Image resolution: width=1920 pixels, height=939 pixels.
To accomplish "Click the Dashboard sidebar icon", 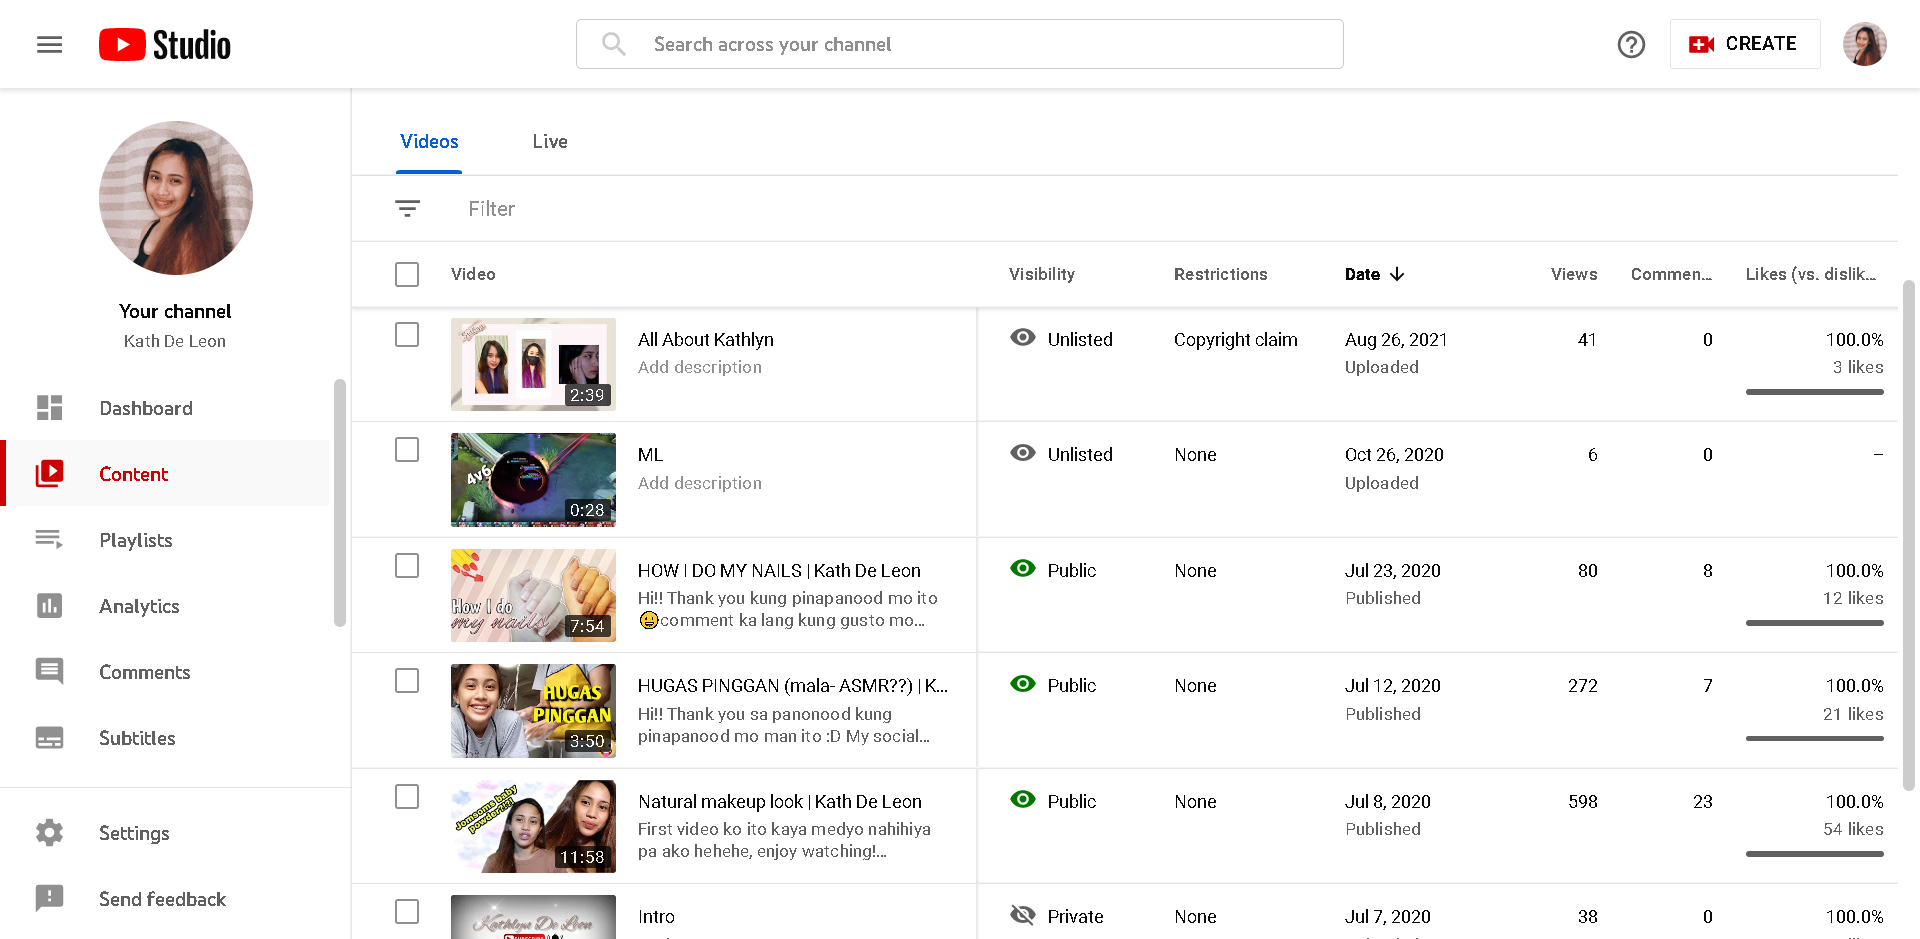I will 50,408.
